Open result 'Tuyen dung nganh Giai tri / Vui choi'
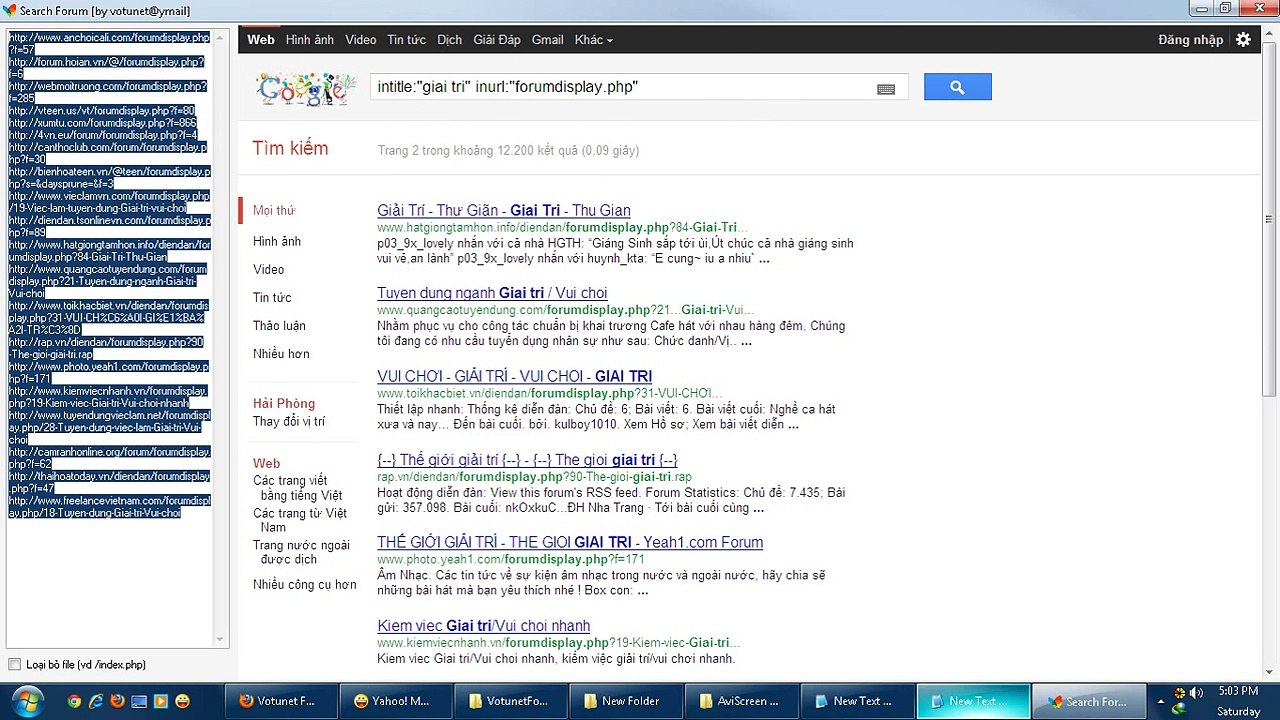Viewport: 1280px width, 720px height. point(492,293)
